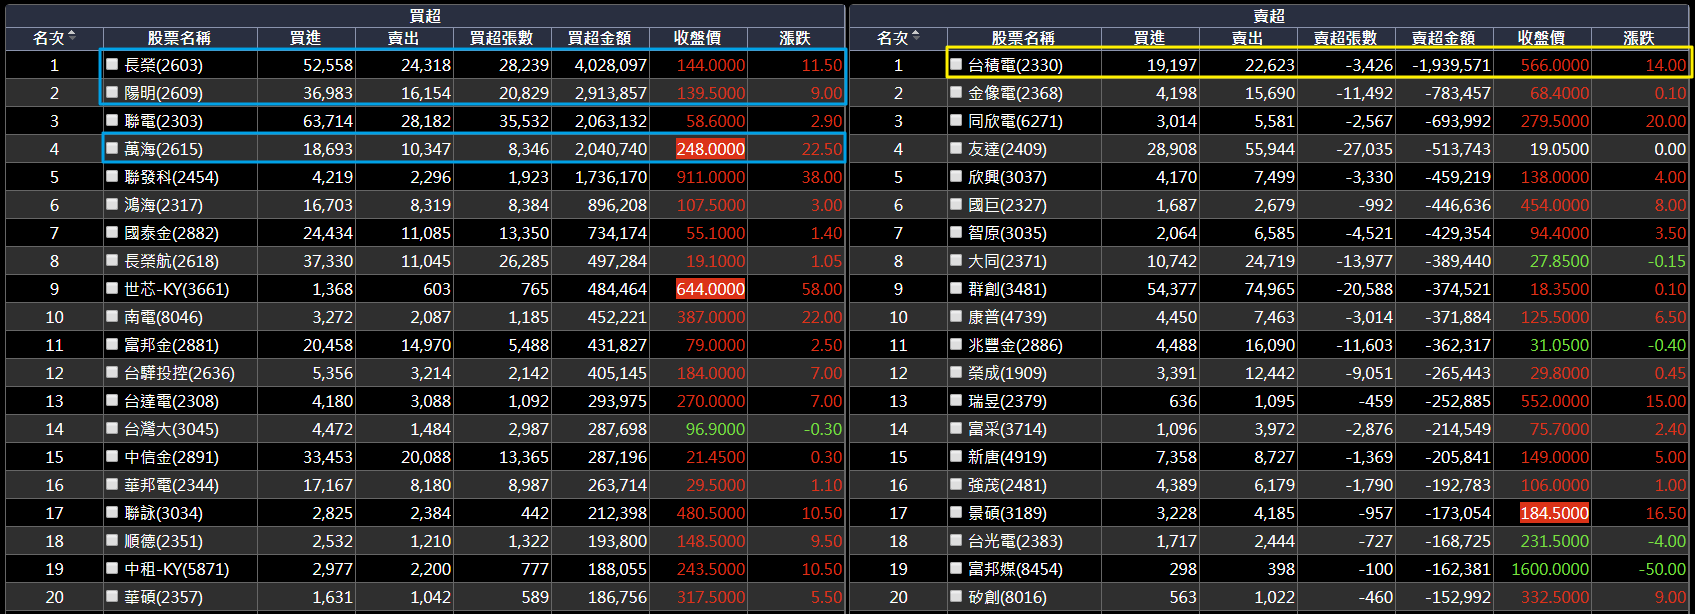Click highlighted closing price 184.5000
Image resolution: width=1695 pixels, height=614 pixels.
1554,513
